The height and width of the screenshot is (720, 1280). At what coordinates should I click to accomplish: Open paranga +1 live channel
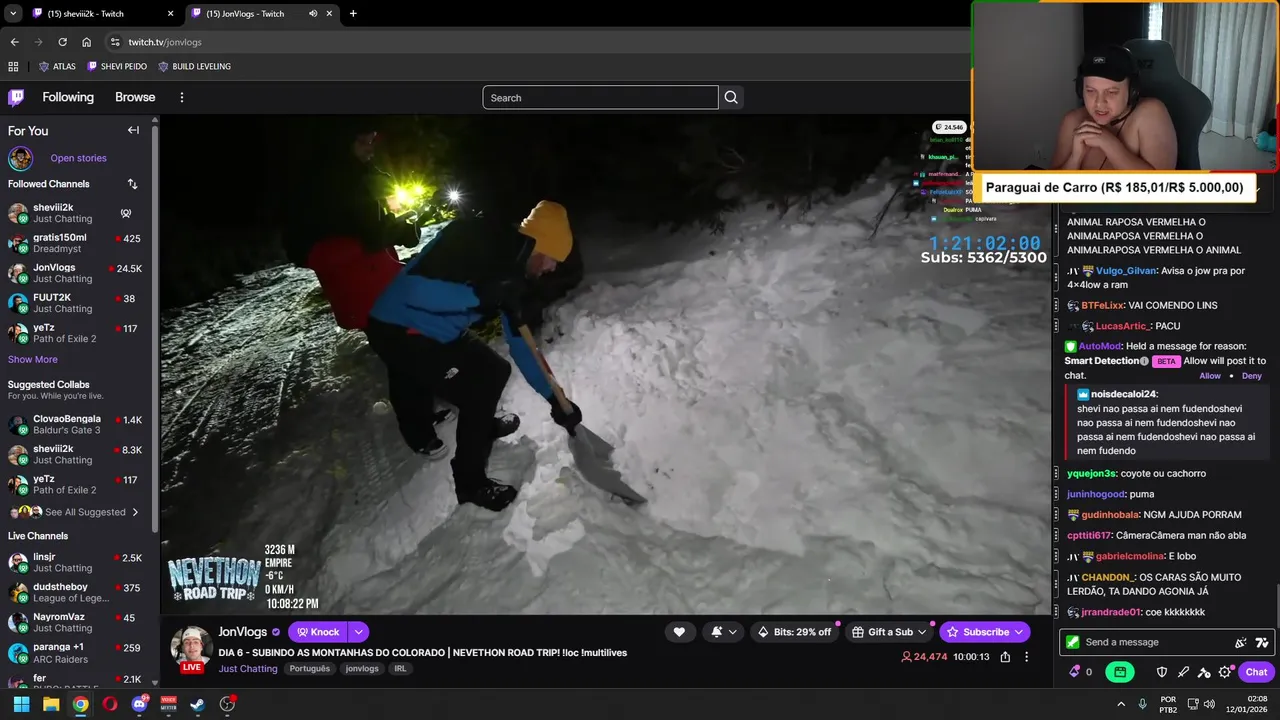[x=76, y=652]
